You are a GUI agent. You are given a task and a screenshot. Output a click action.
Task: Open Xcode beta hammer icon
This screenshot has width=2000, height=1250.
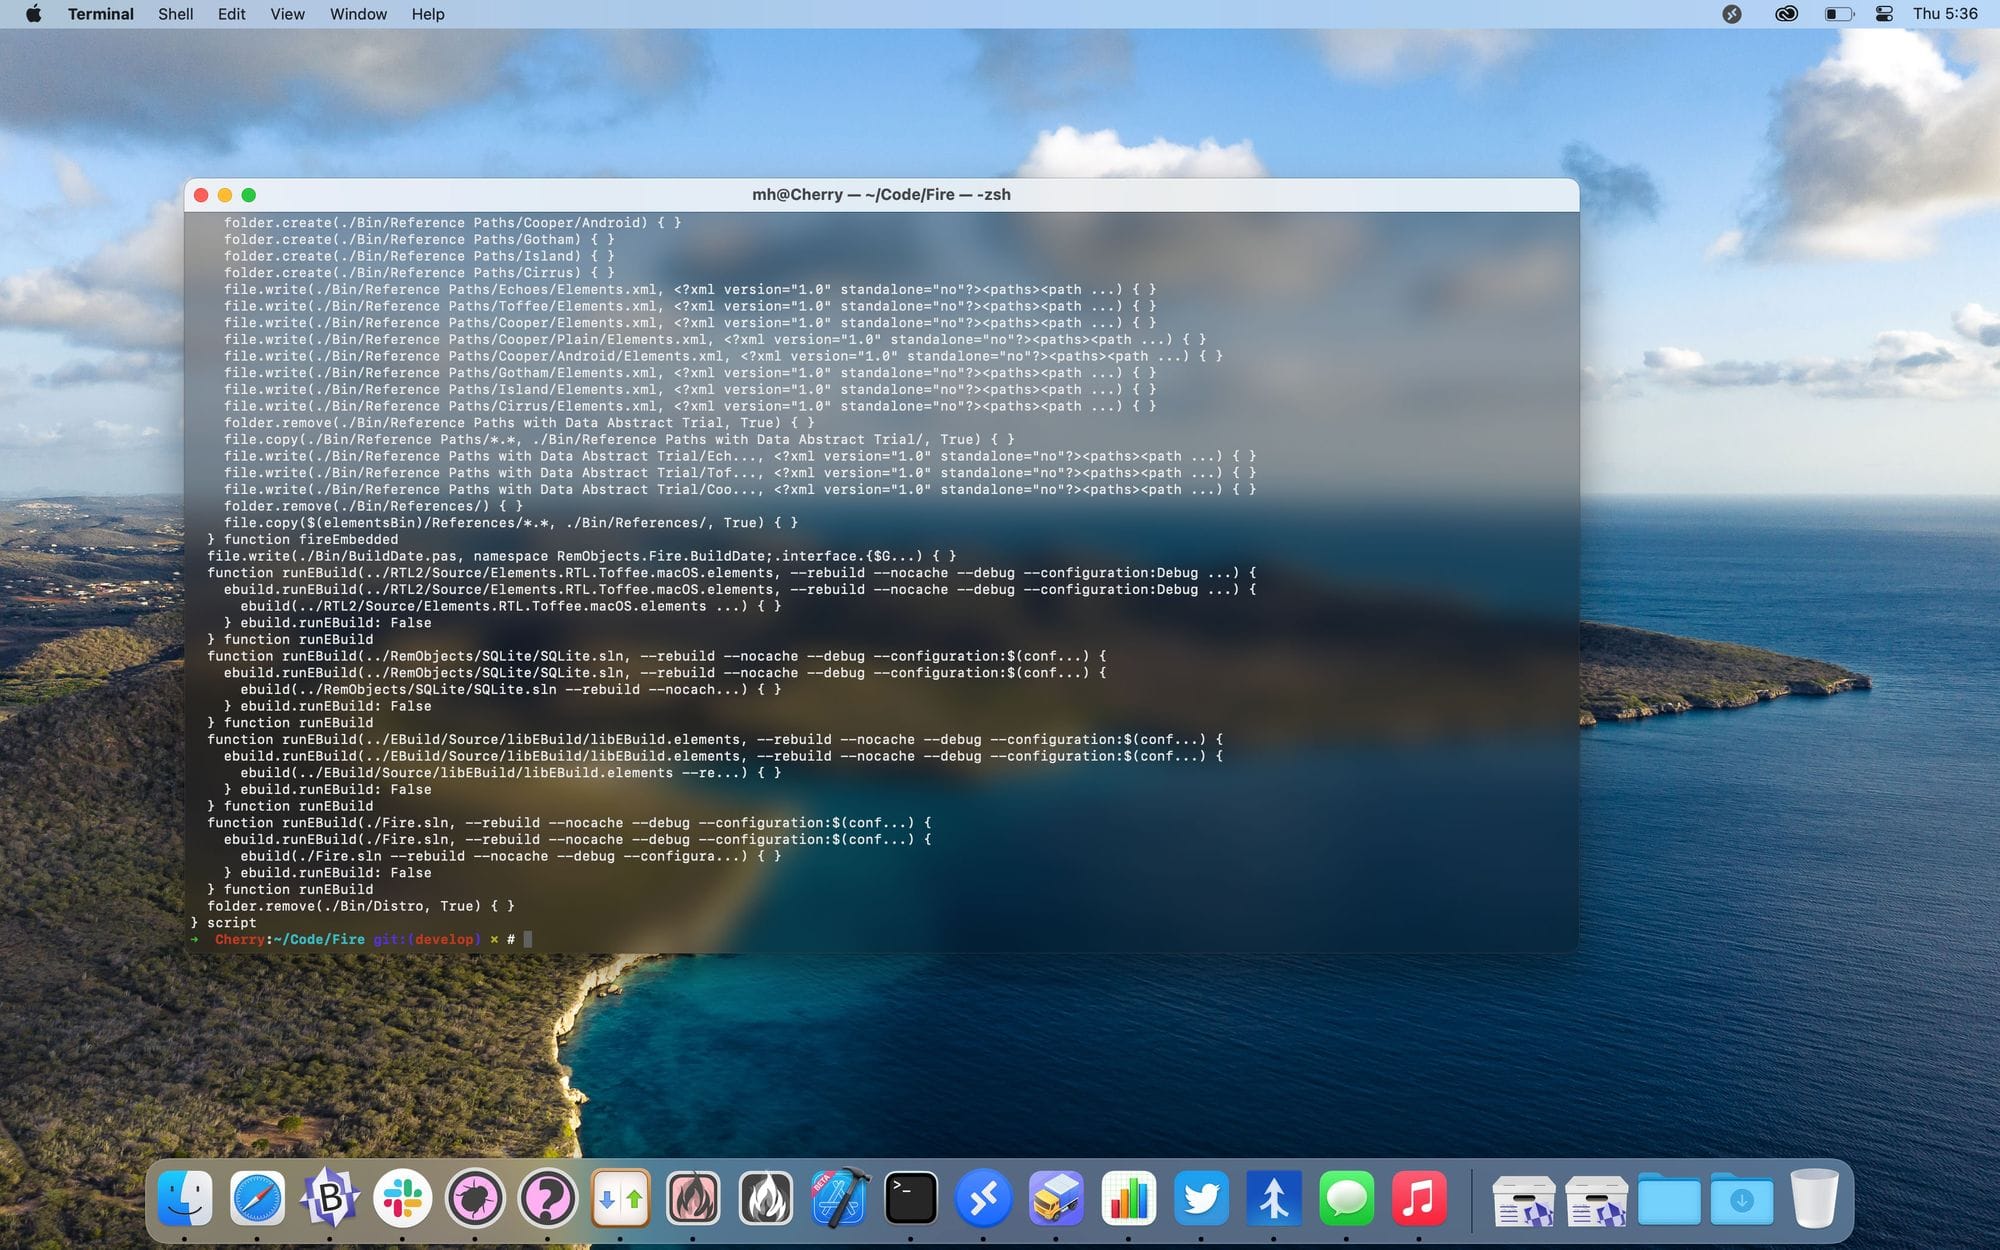tap(838, 1198)
